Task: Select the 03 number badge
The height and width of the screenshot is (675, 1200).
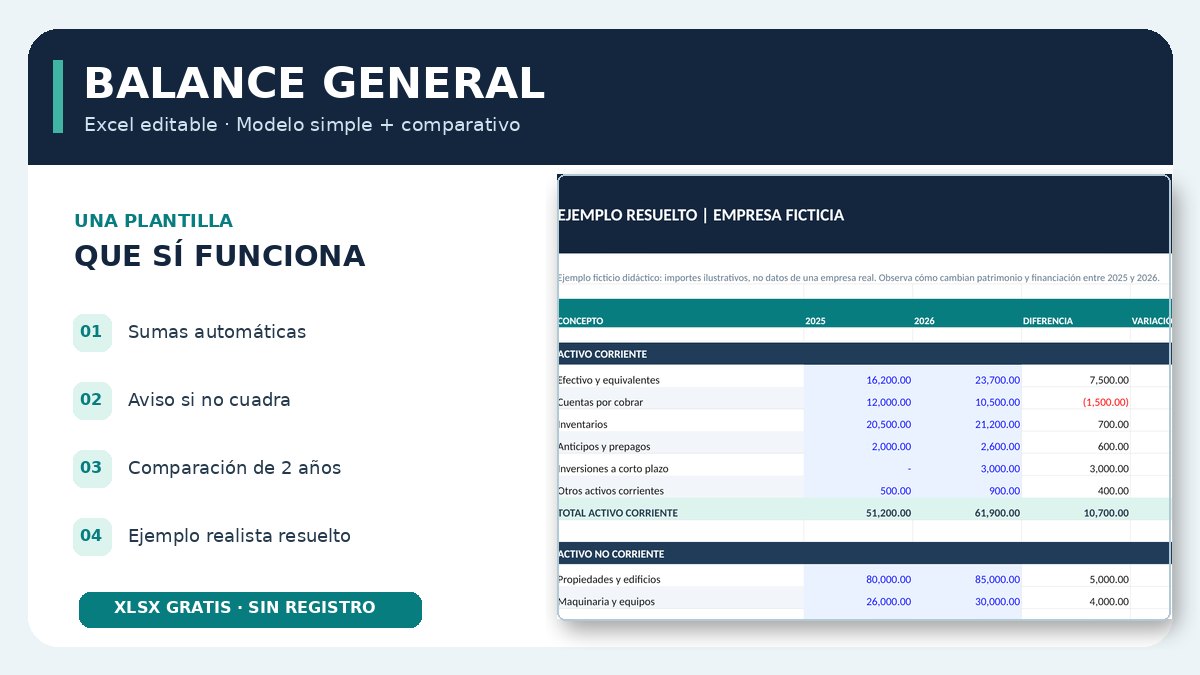Action: point(92,468)
